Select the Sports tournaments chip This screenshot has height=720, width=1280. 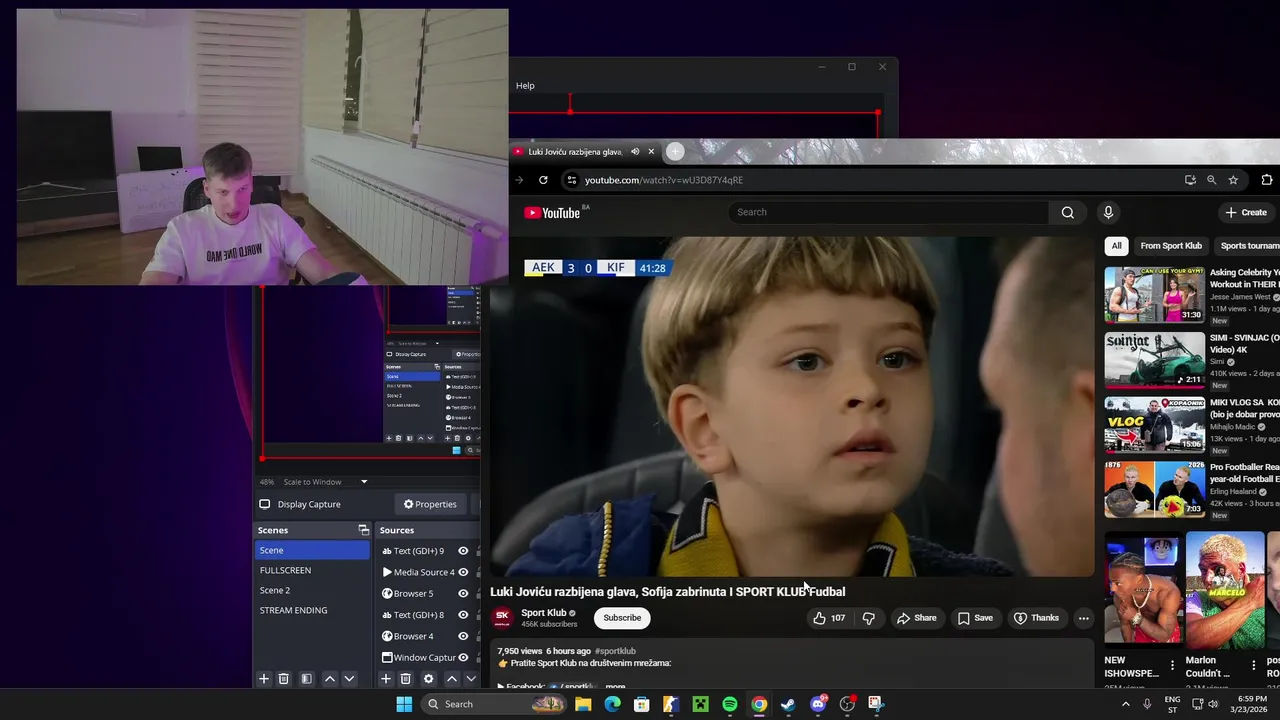[x=1249, y=246]
